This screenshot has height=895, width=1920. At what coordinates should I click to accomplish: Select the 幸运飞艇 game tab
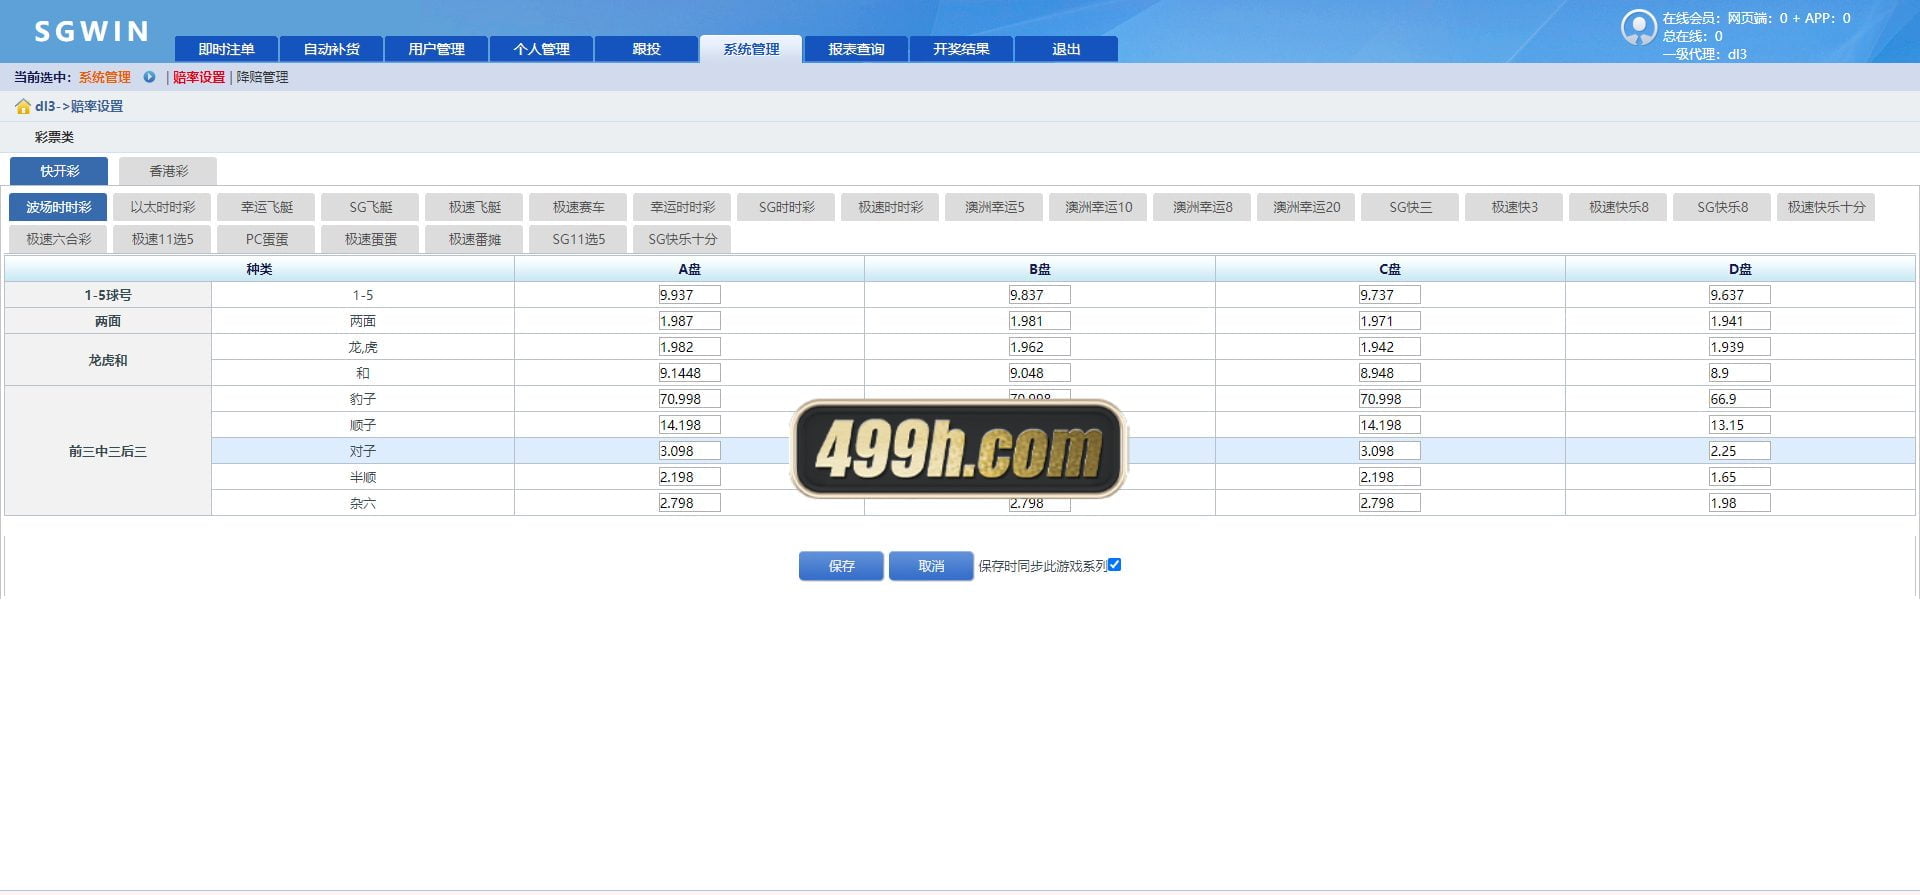(266, 207)
